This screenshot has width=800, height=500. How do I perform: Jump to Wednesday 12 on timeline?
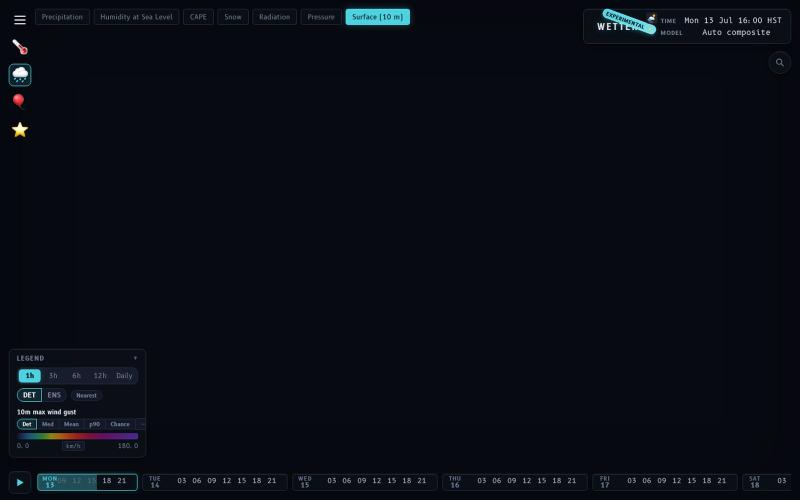[377, 481]
